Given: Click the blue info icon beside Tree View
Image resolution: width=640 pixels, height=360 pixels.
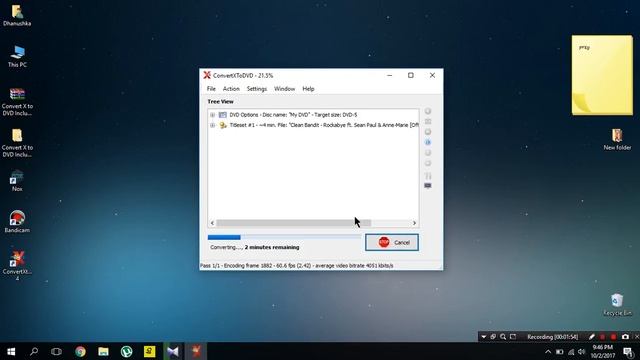Looking at the screenshot, I should pos(428,142).
